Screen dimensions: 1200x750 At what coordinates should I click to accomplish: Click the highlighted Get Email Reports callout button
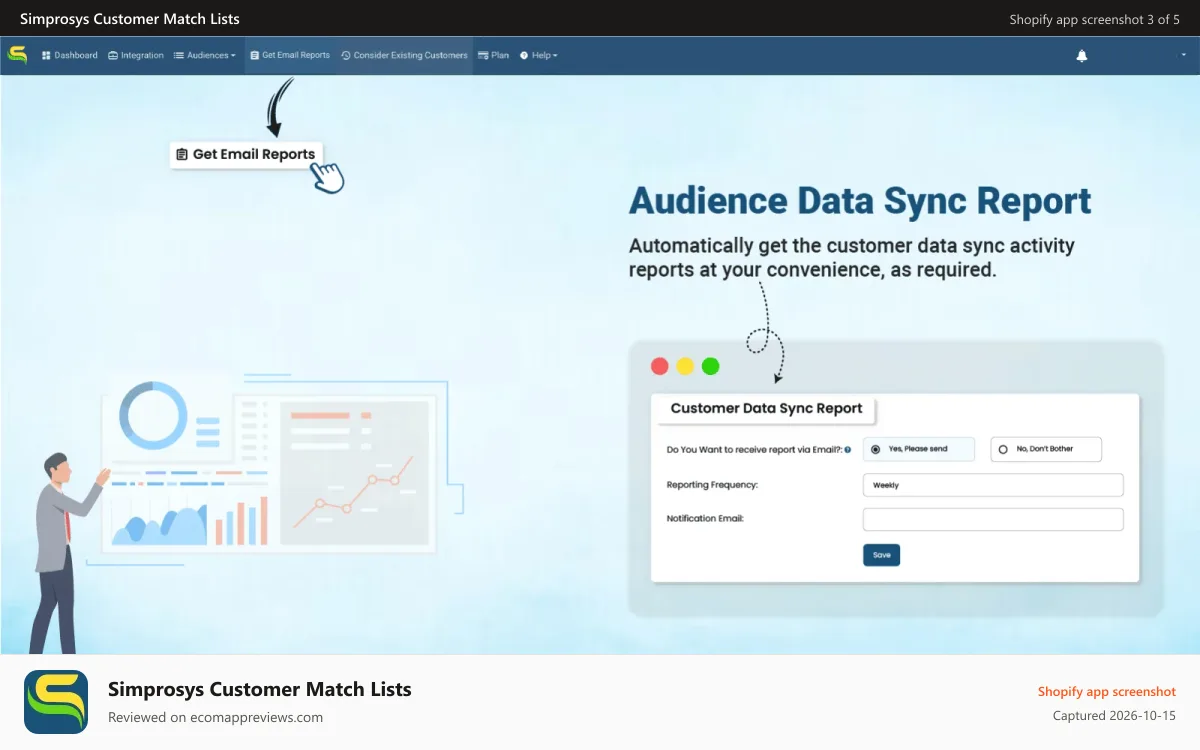247,154
